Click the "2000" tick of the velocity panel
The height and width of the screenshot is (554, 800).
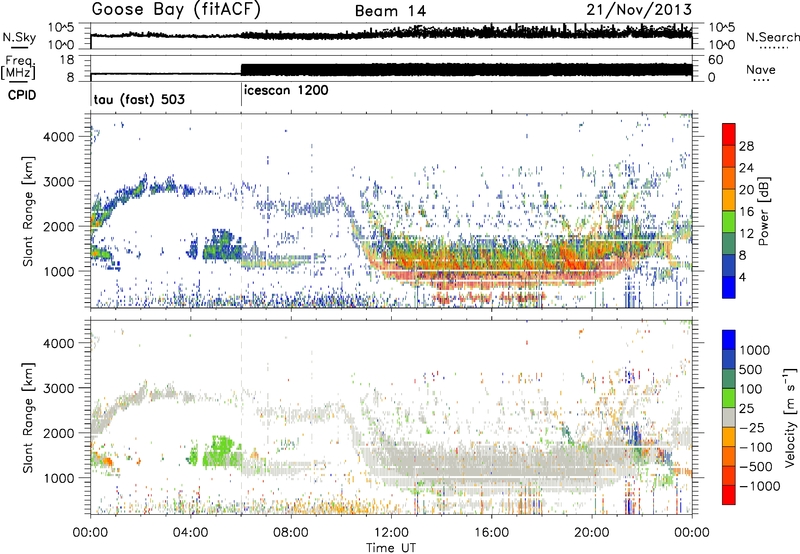click(x=58, y=433)
